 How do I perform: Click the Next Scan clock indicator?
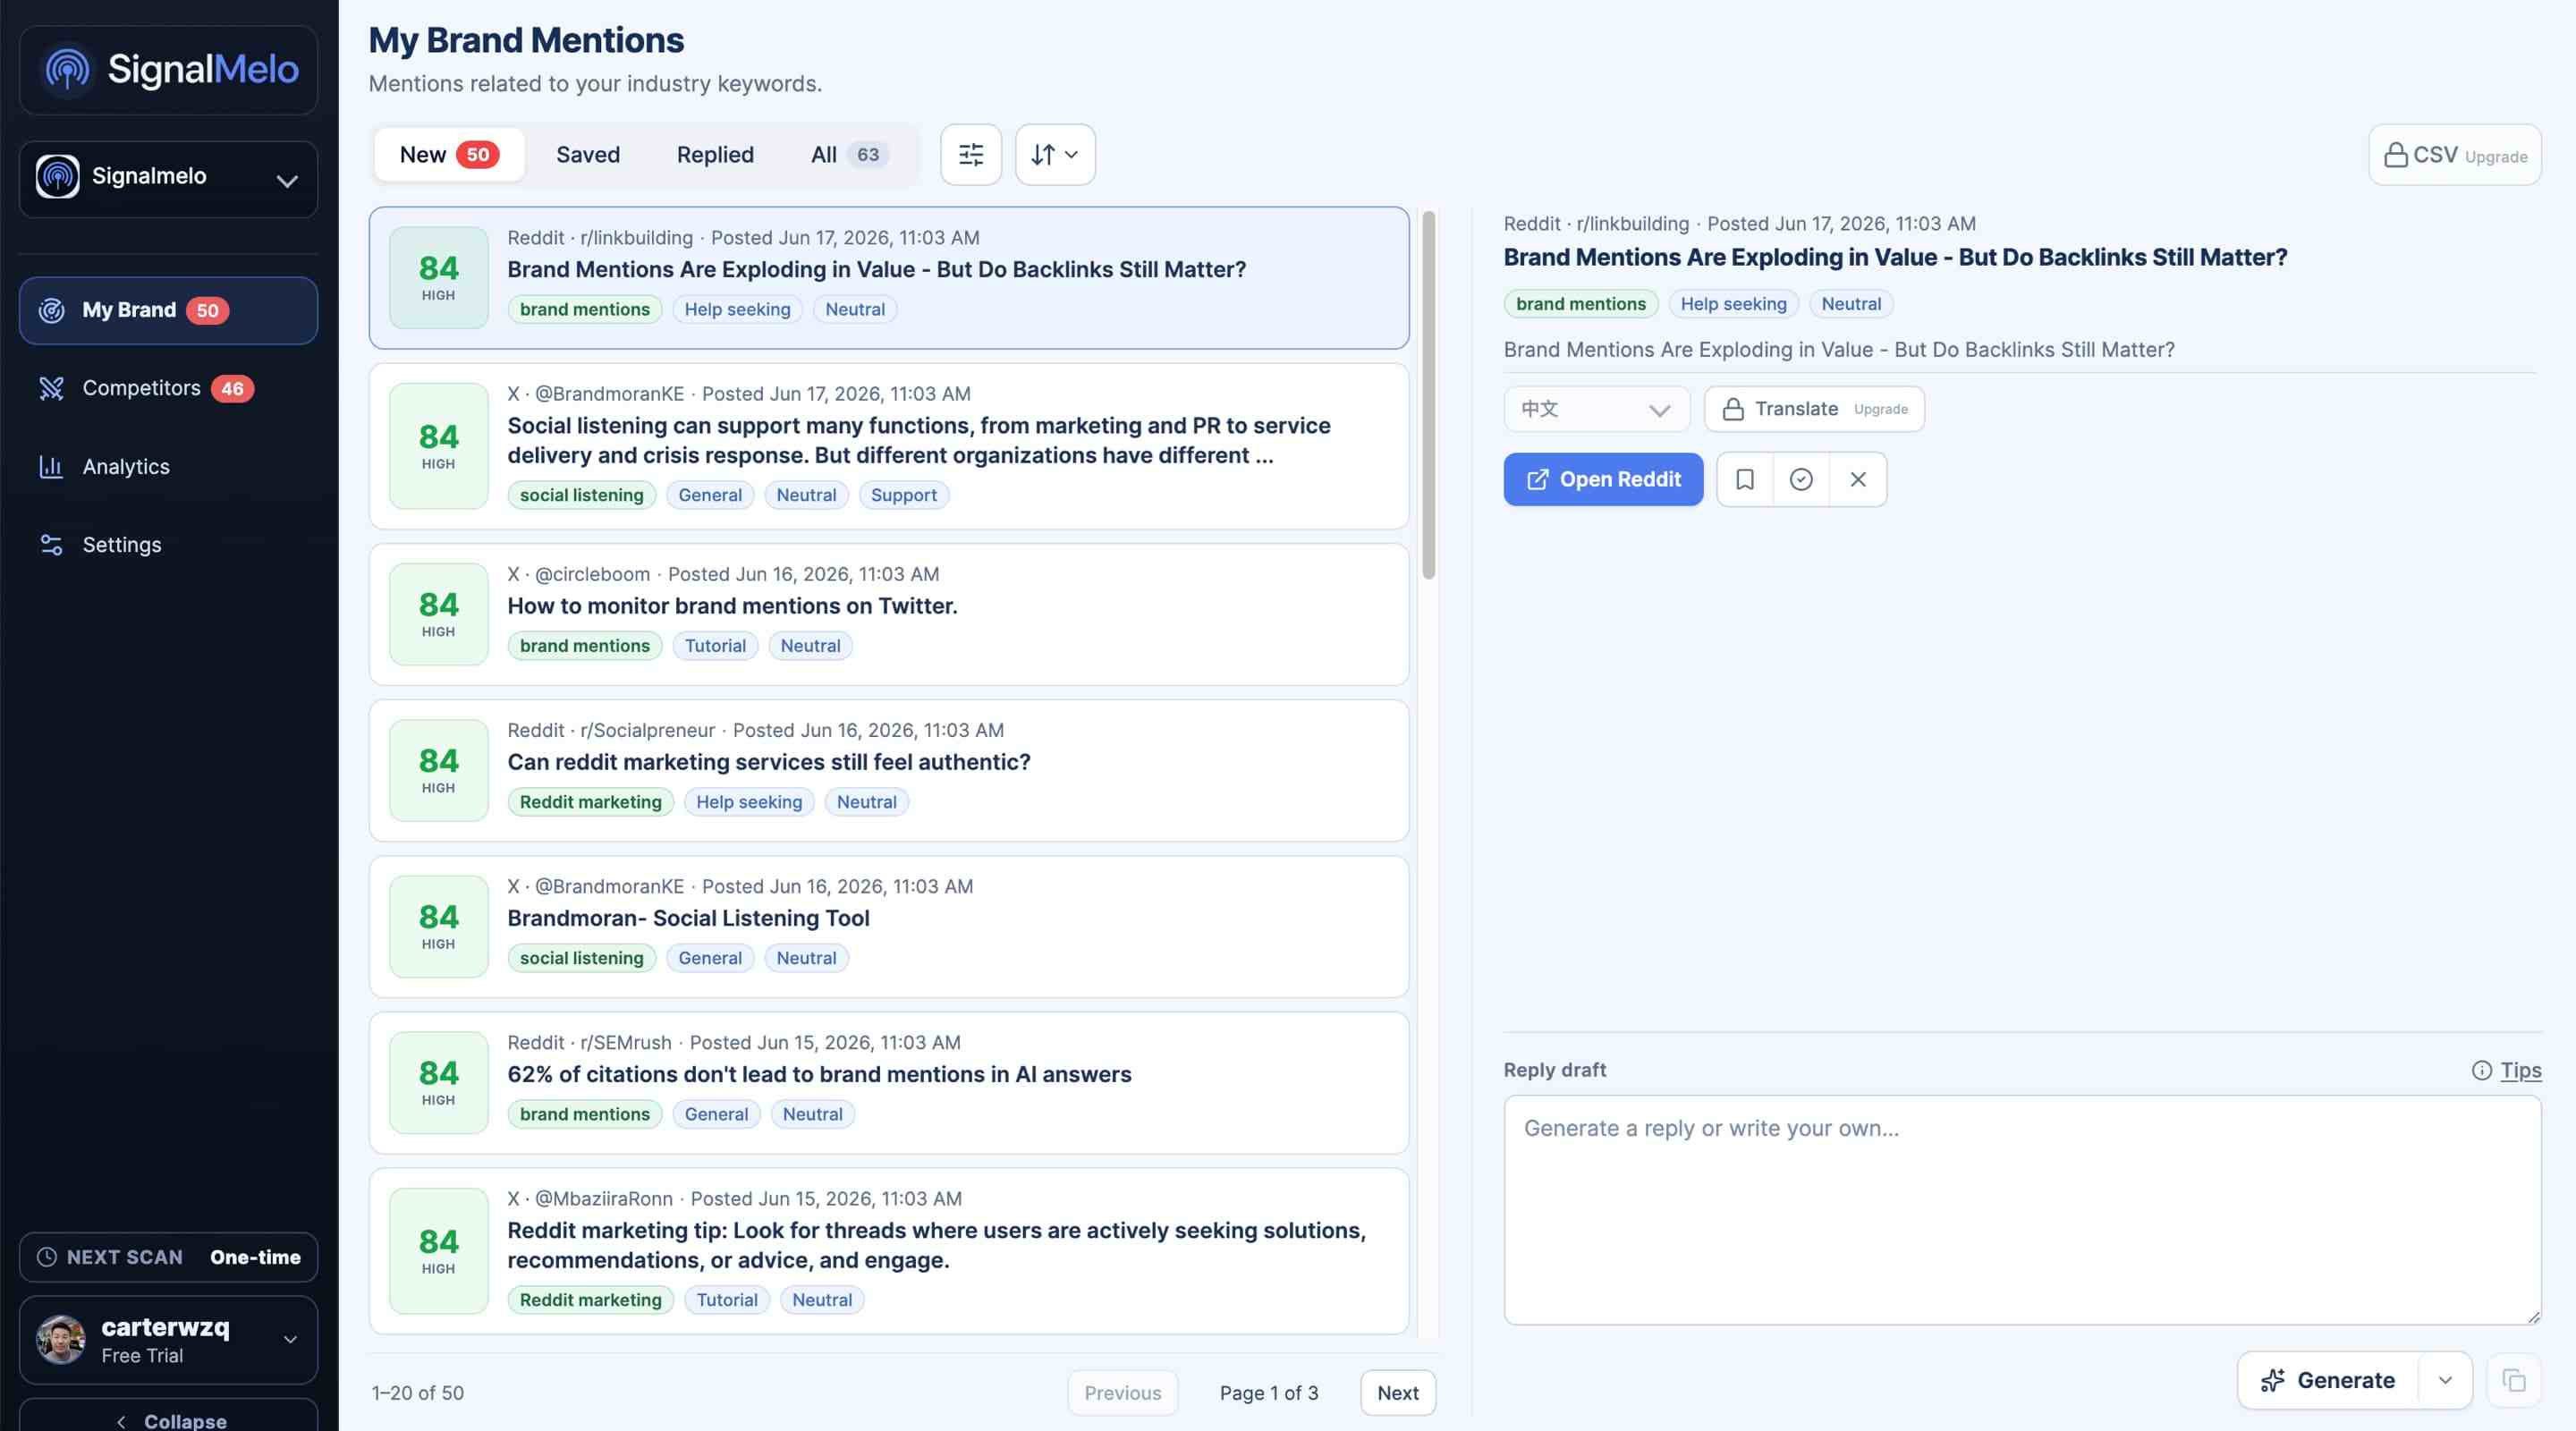168,1257
